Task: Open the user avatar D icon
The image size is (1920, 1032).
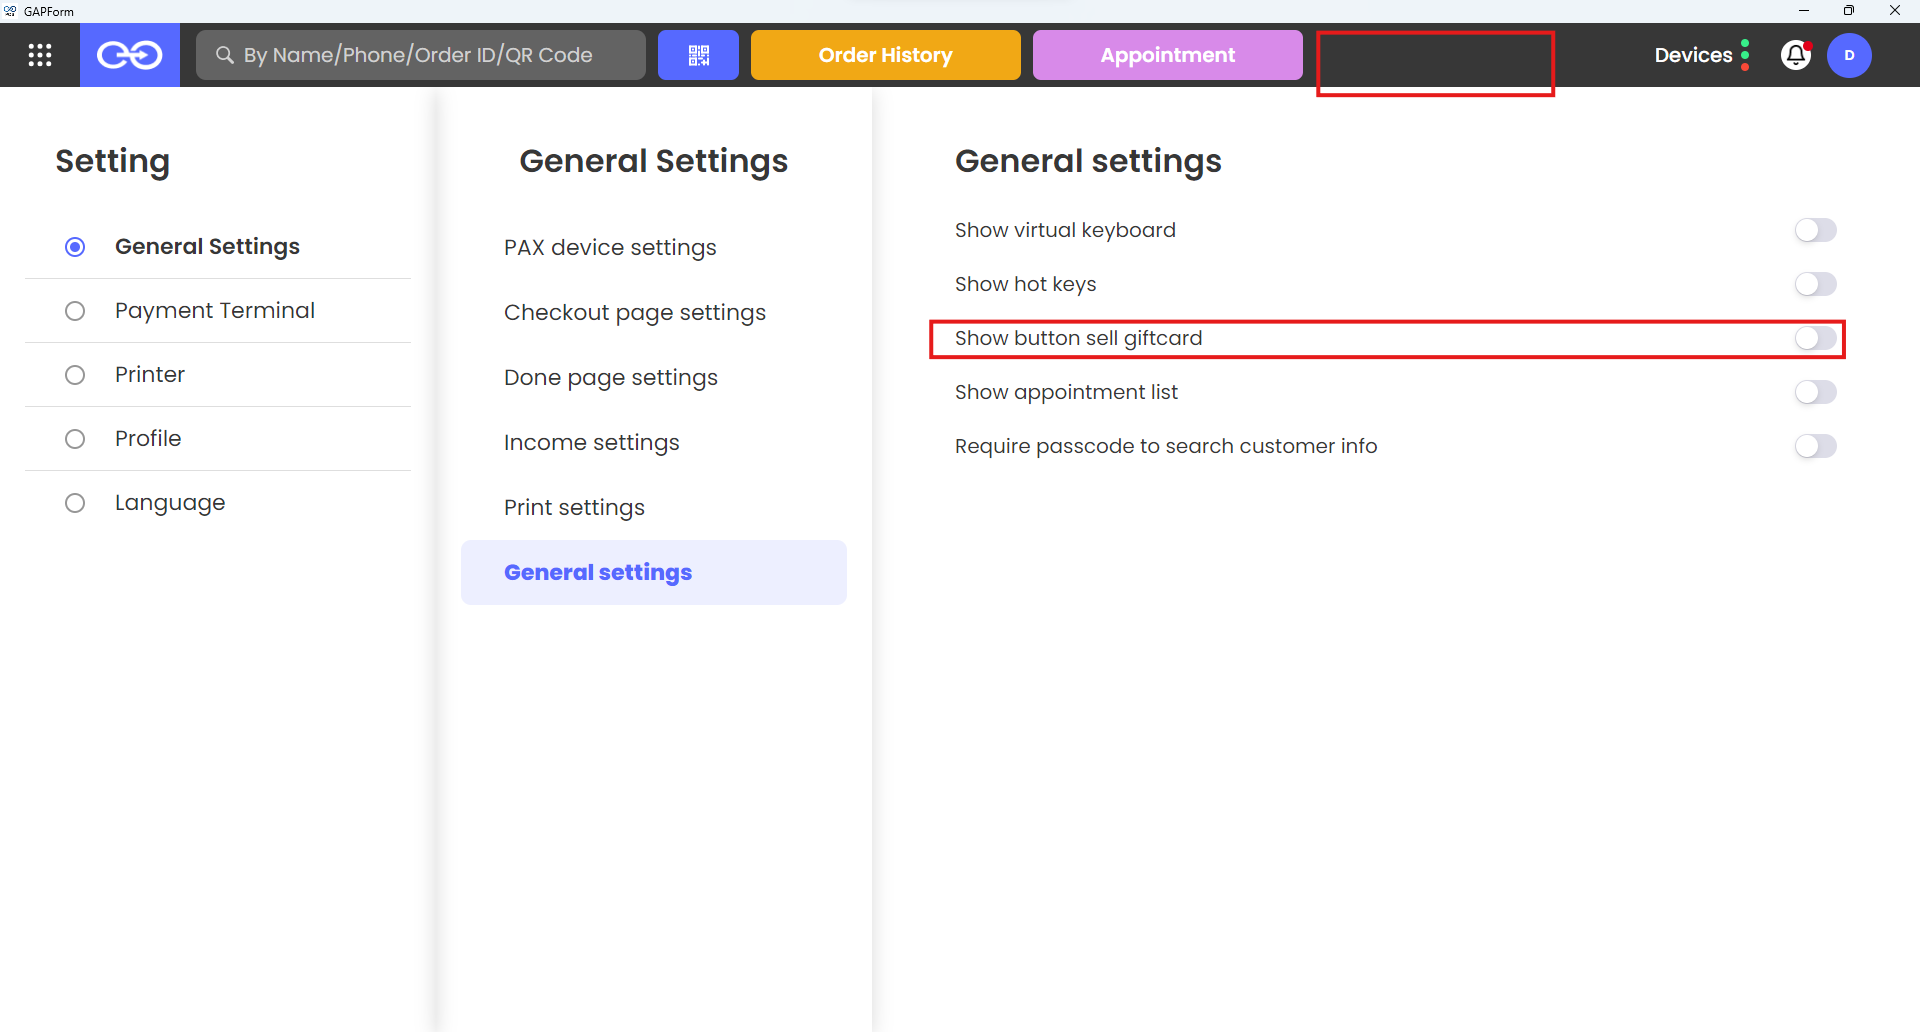Action: pos(1849,55)
